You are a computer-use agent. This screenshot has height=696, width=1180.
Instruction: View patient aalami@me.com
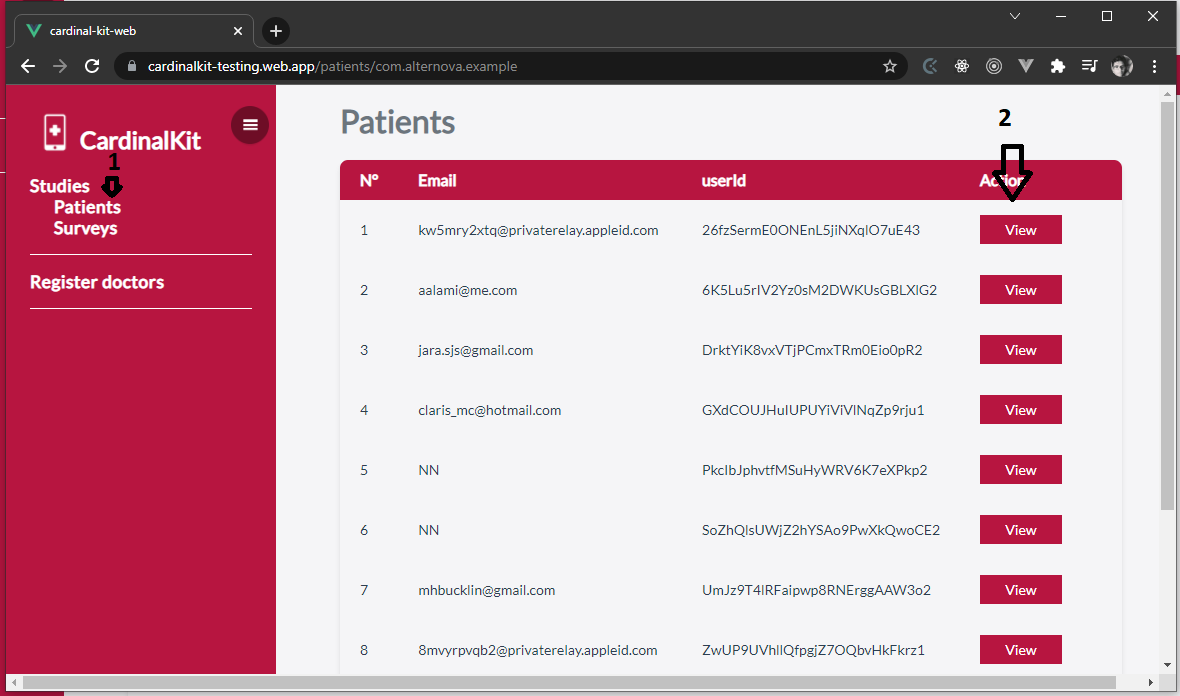pyautogui.click(x=1020, y=290)
